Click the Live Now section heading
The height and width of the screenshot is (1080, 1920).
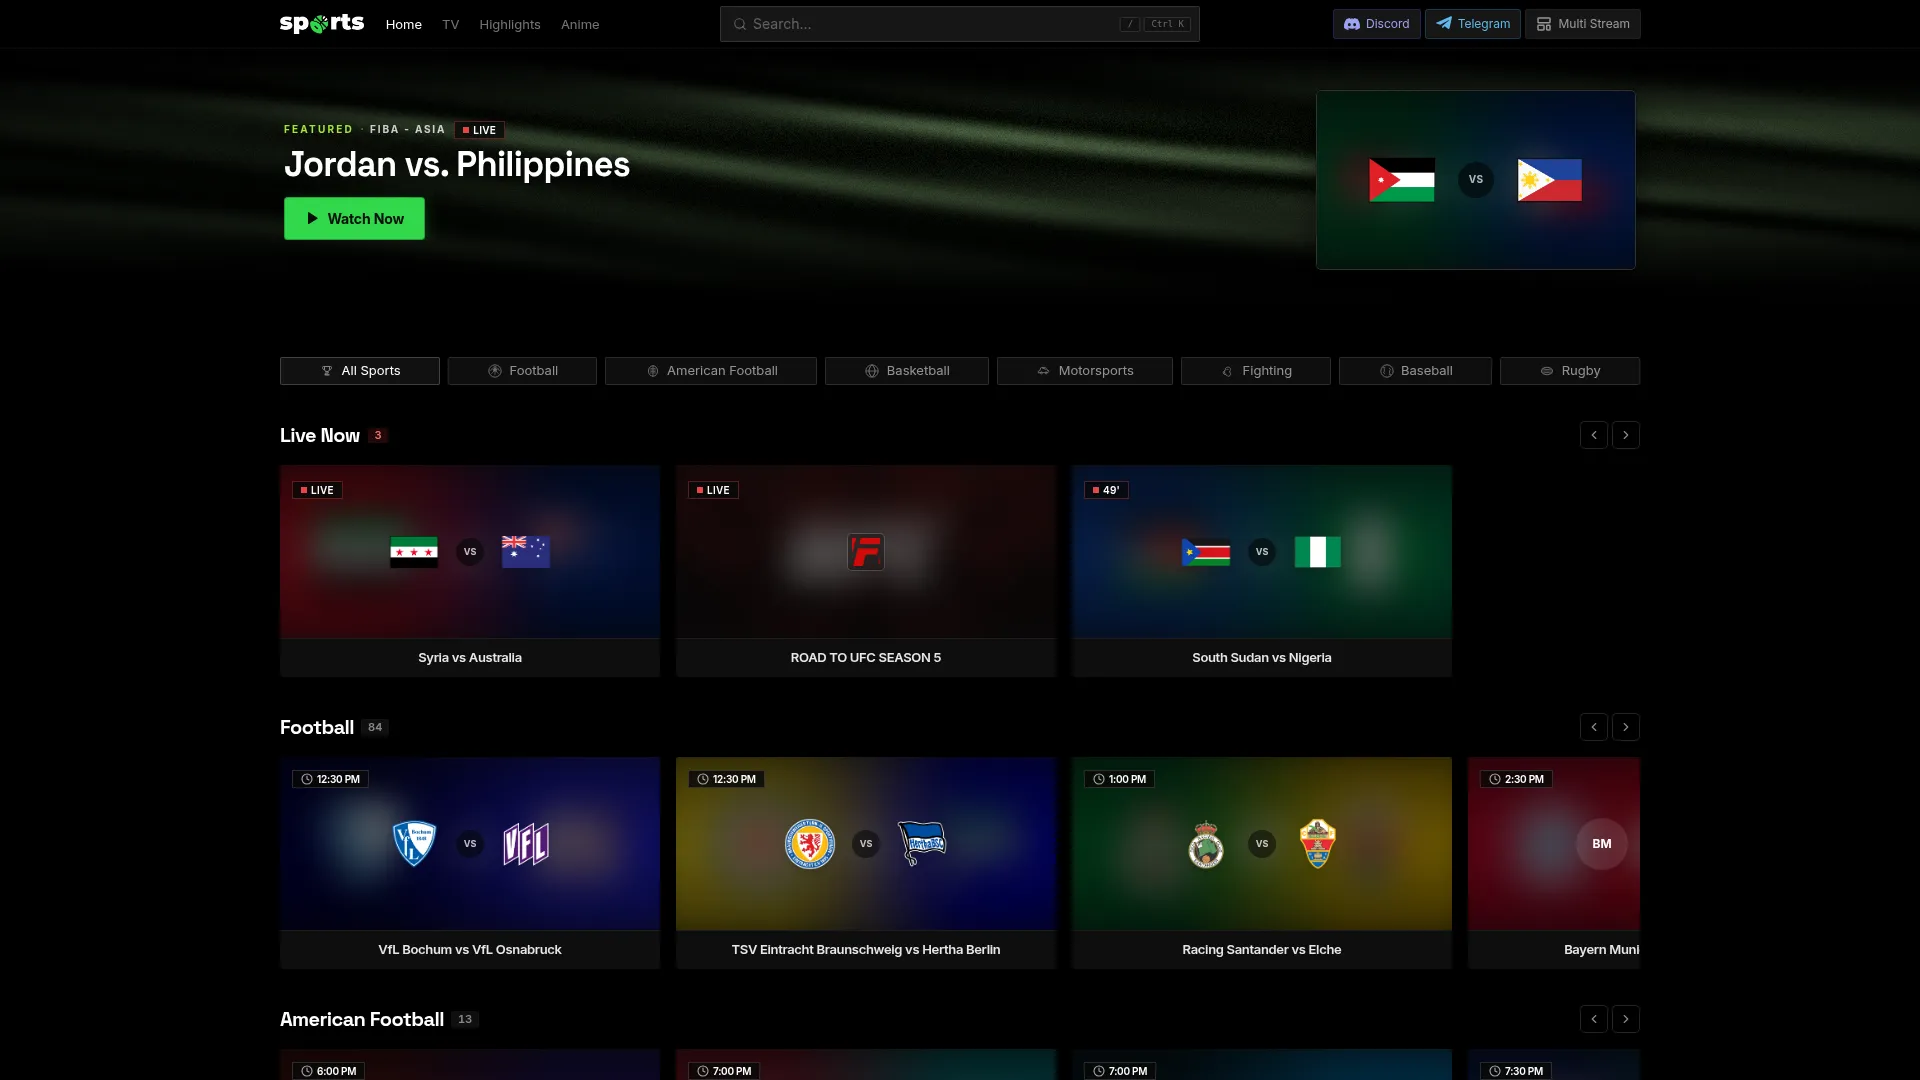pyautogui.click(x=320, y=435)
